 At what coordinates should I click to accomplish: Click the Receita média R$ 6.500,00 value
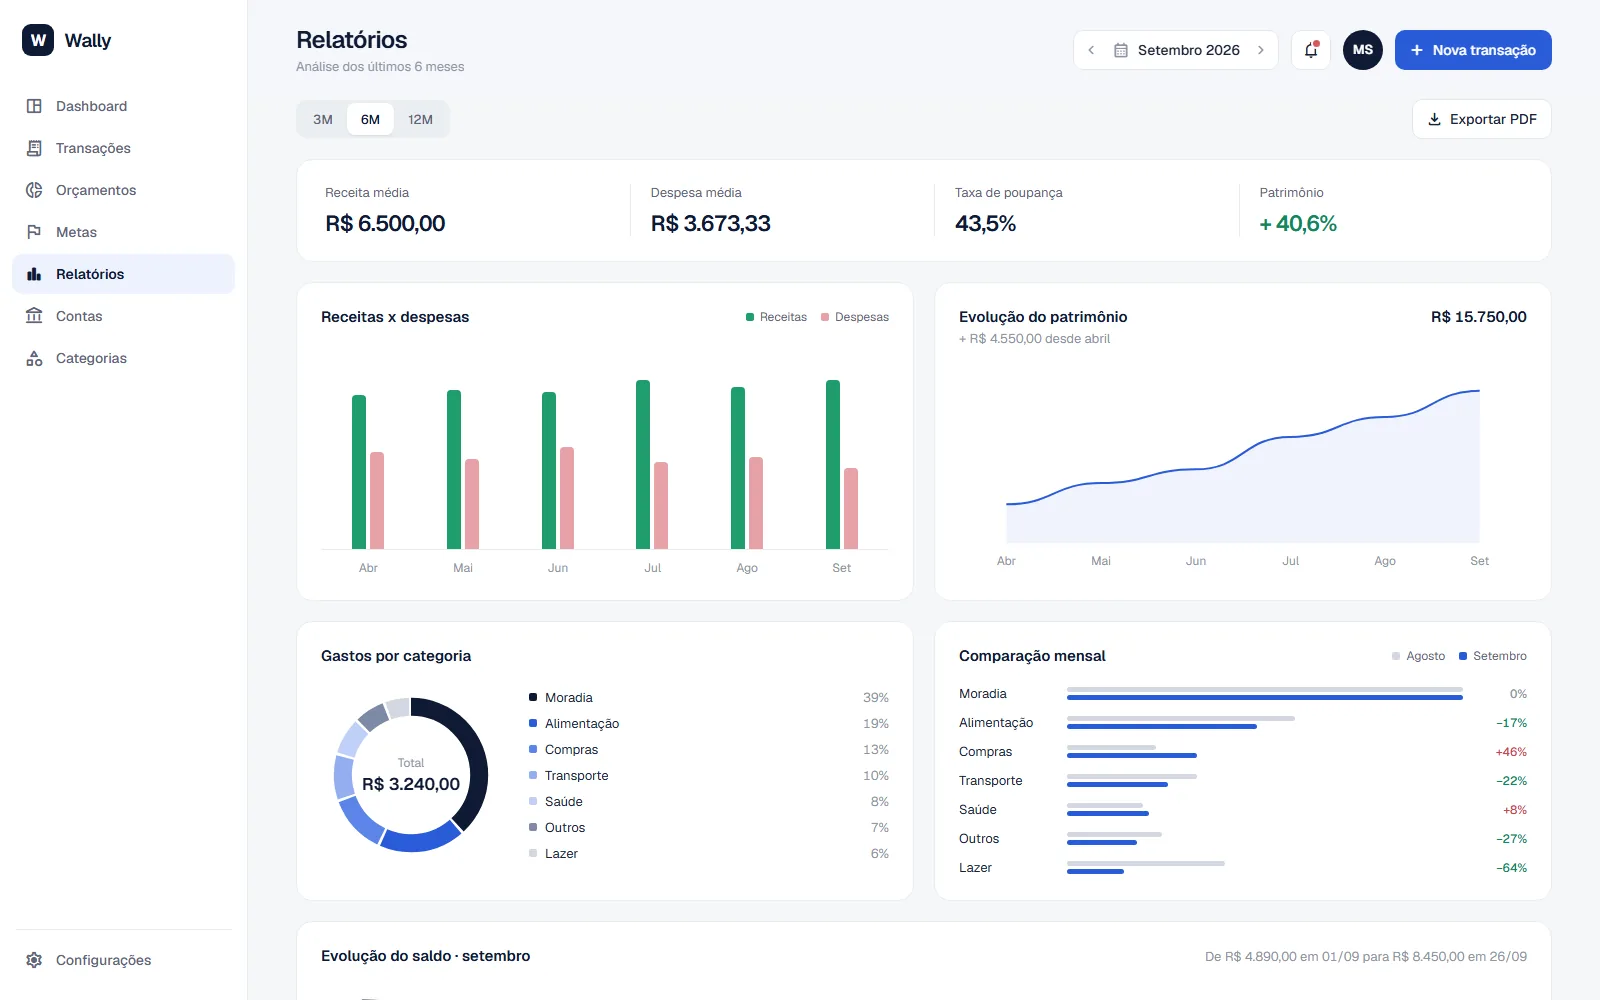point(385,224)
